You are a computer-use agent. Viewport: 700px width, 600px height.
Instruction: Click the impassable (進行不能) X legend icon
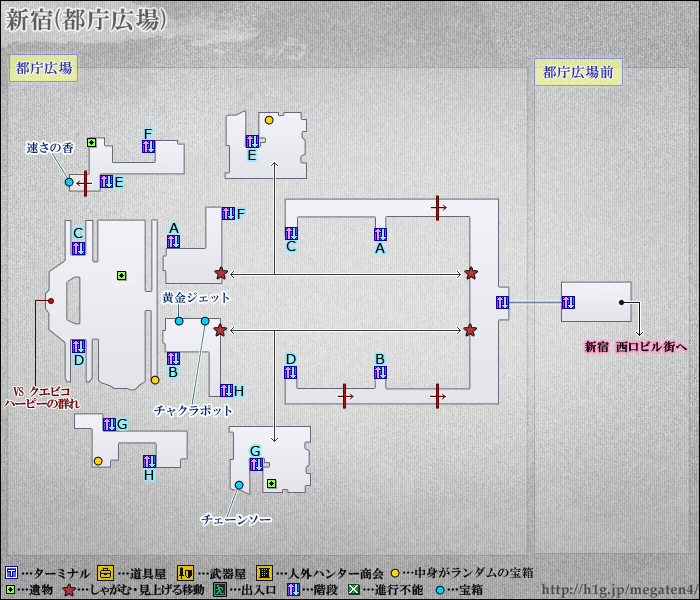(354, 590)
